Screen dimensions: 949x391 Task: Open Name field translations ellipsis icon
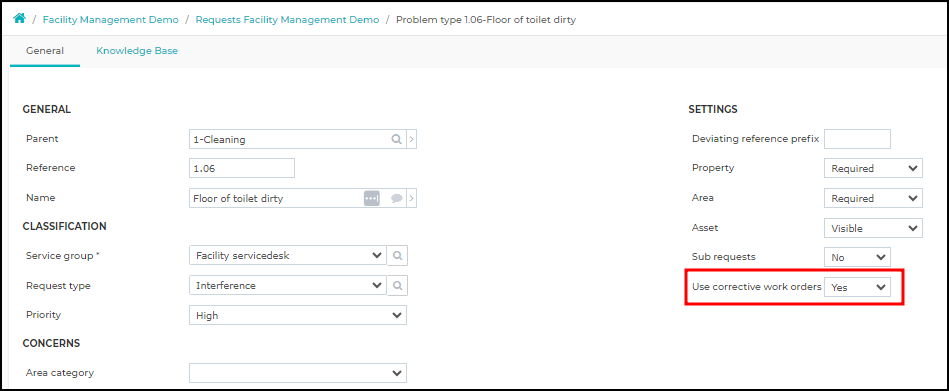click(x=372, y=198)
